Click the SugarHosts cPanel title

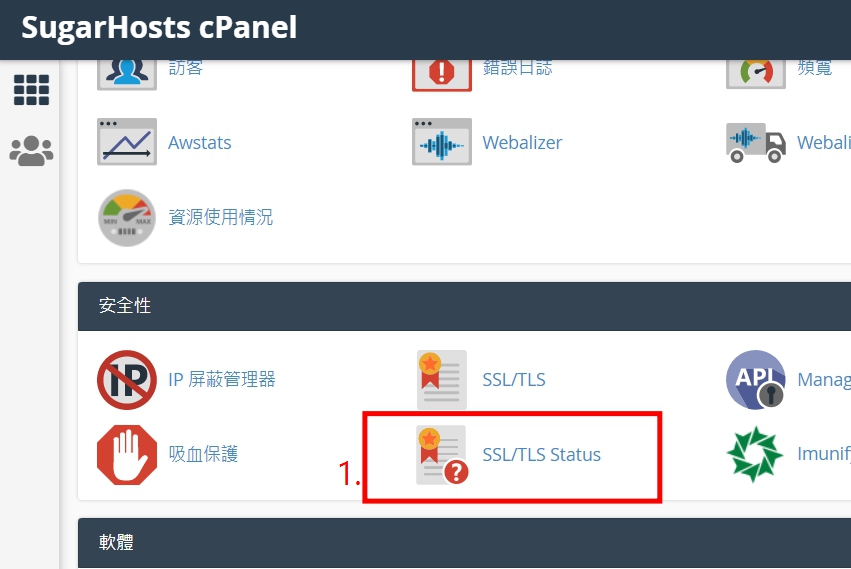pyautogui.click(x=159, y=27)
